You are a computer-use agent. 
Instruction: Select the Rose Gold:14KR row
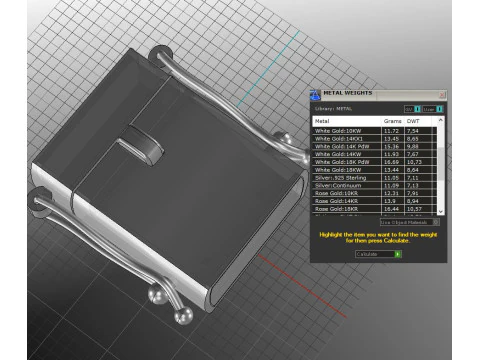[x=374, y=201]
